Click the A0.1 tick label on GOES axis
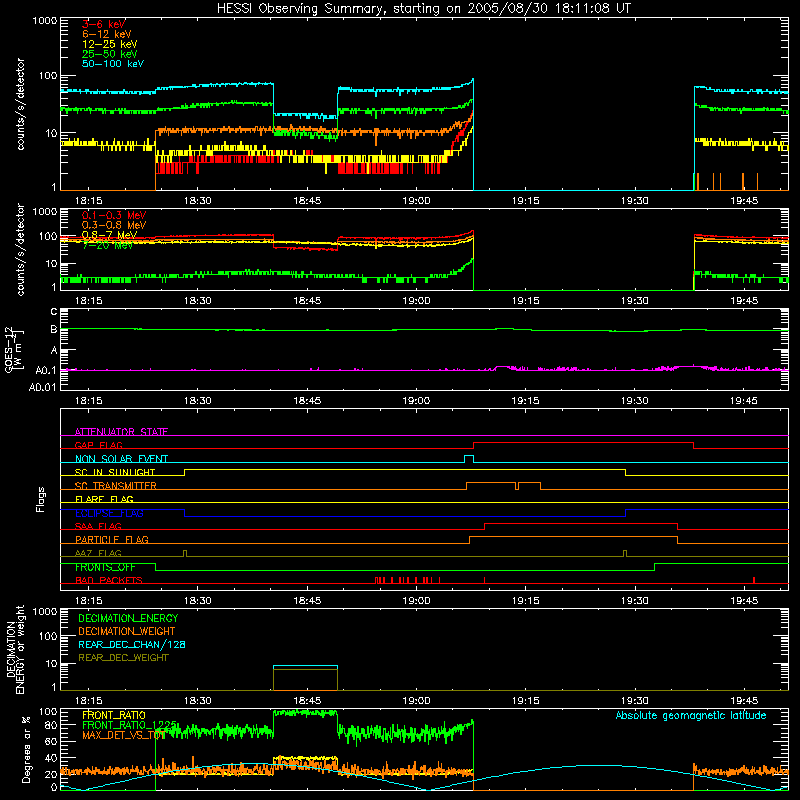This screenshot has height=800, width=800. pyautogui.click(x=46, y=370)
